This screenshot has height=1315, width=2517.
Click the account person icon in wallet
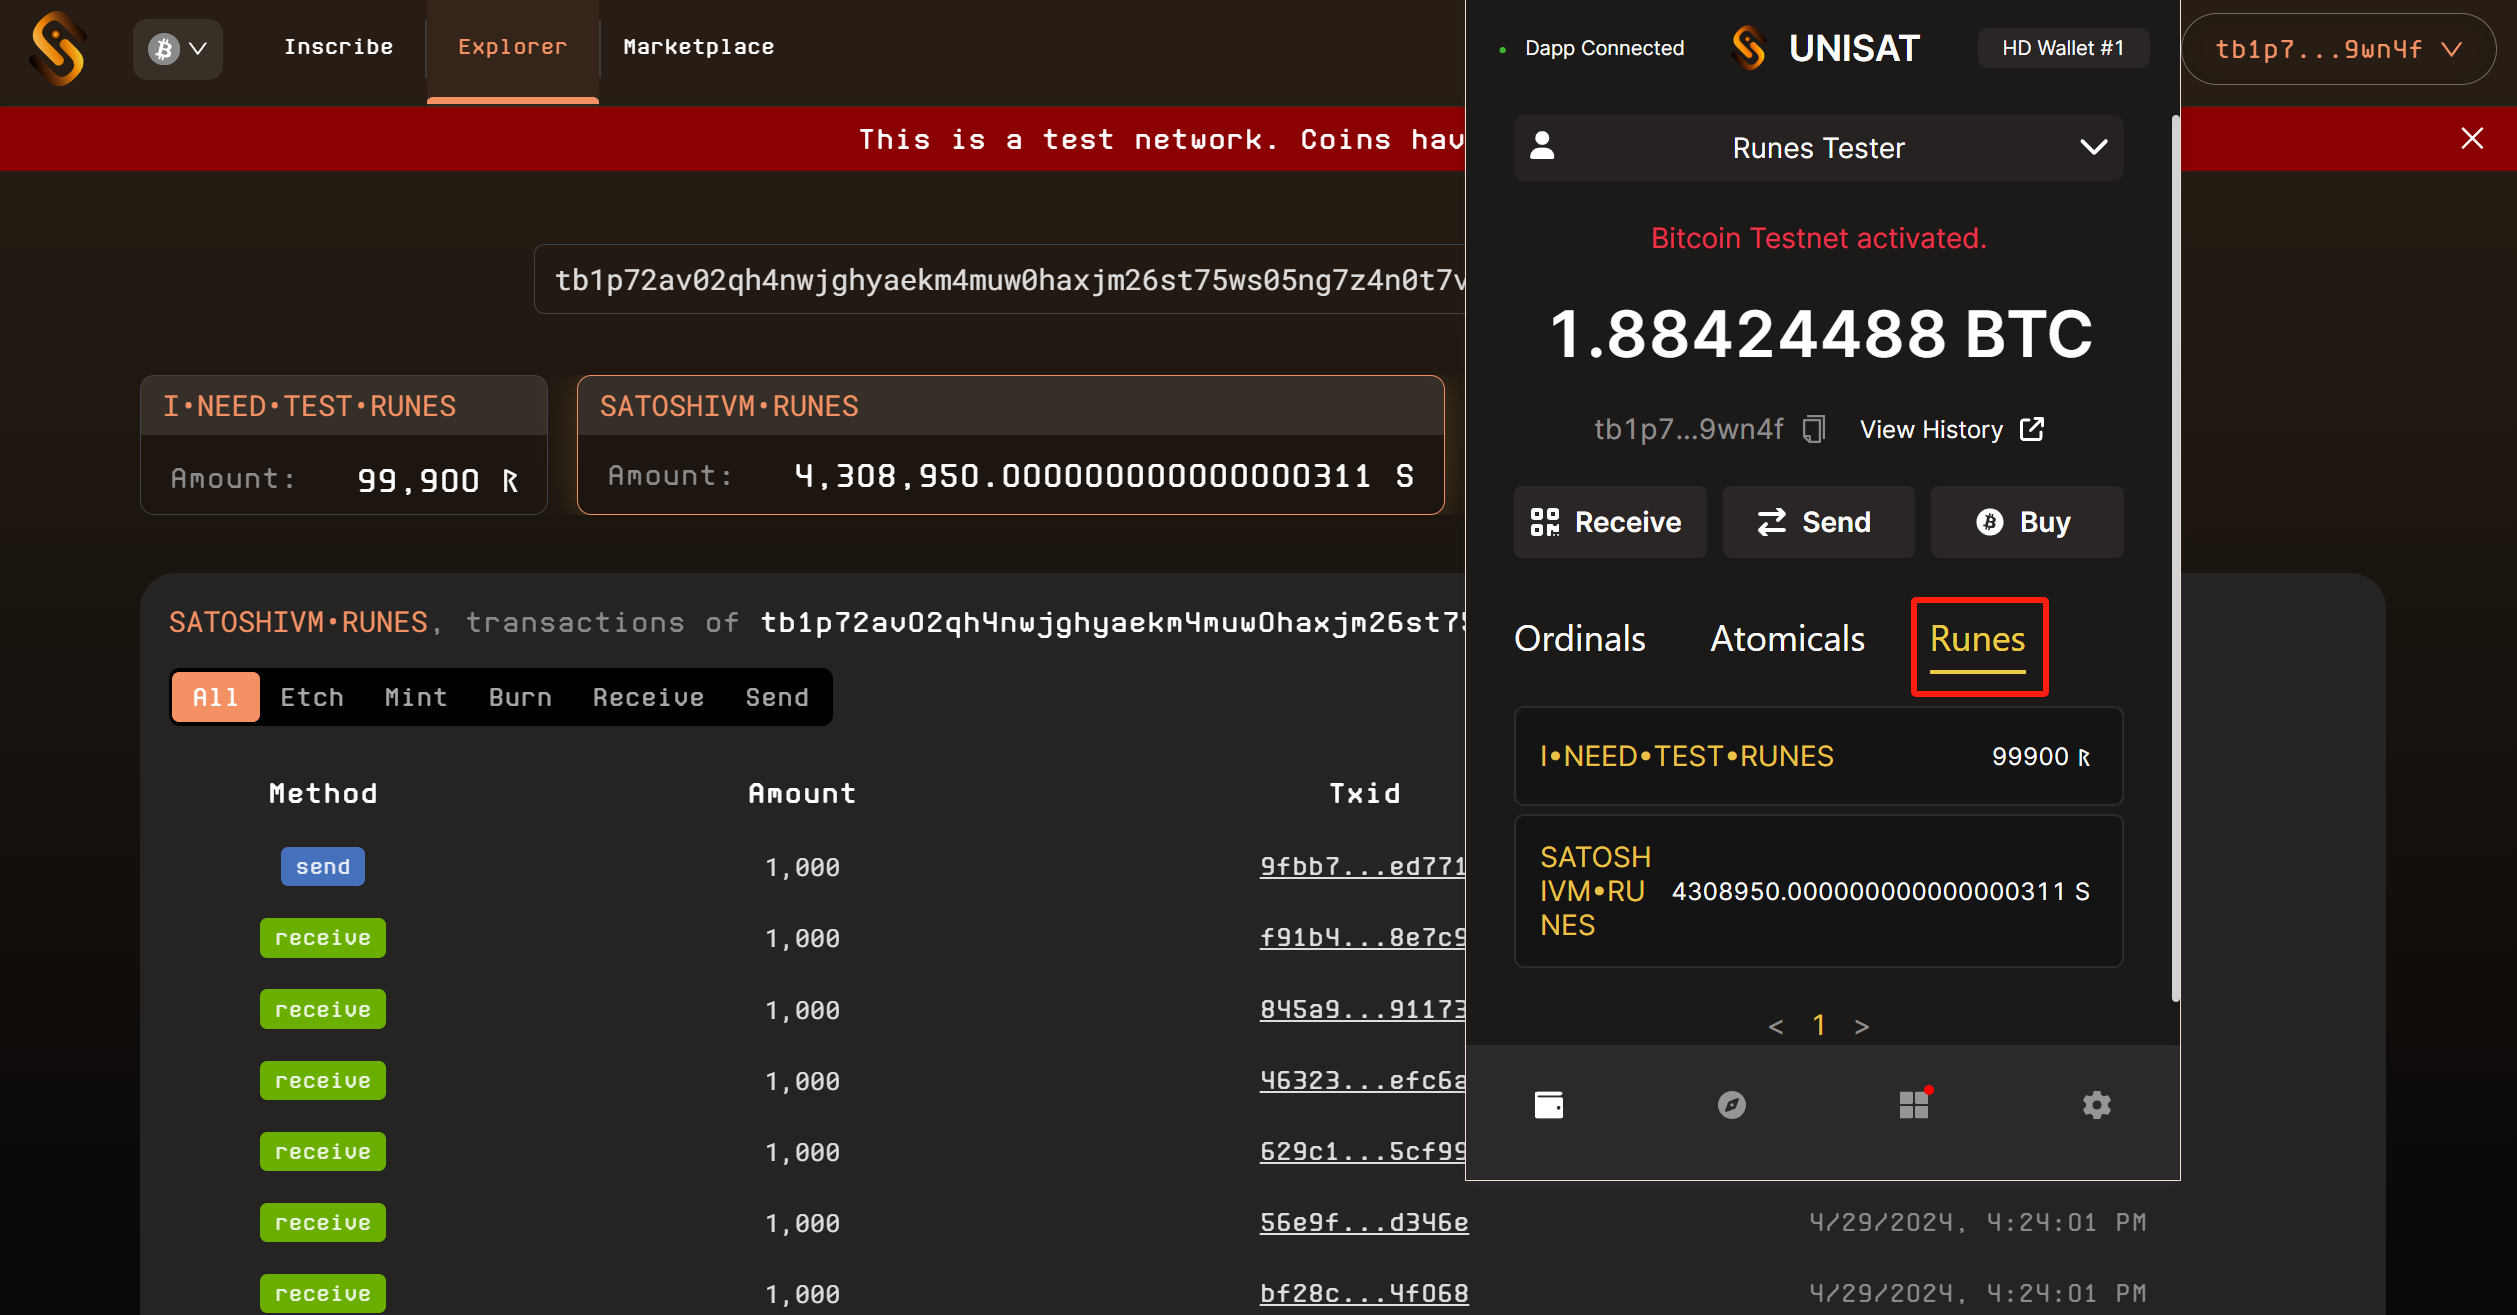1543,146
